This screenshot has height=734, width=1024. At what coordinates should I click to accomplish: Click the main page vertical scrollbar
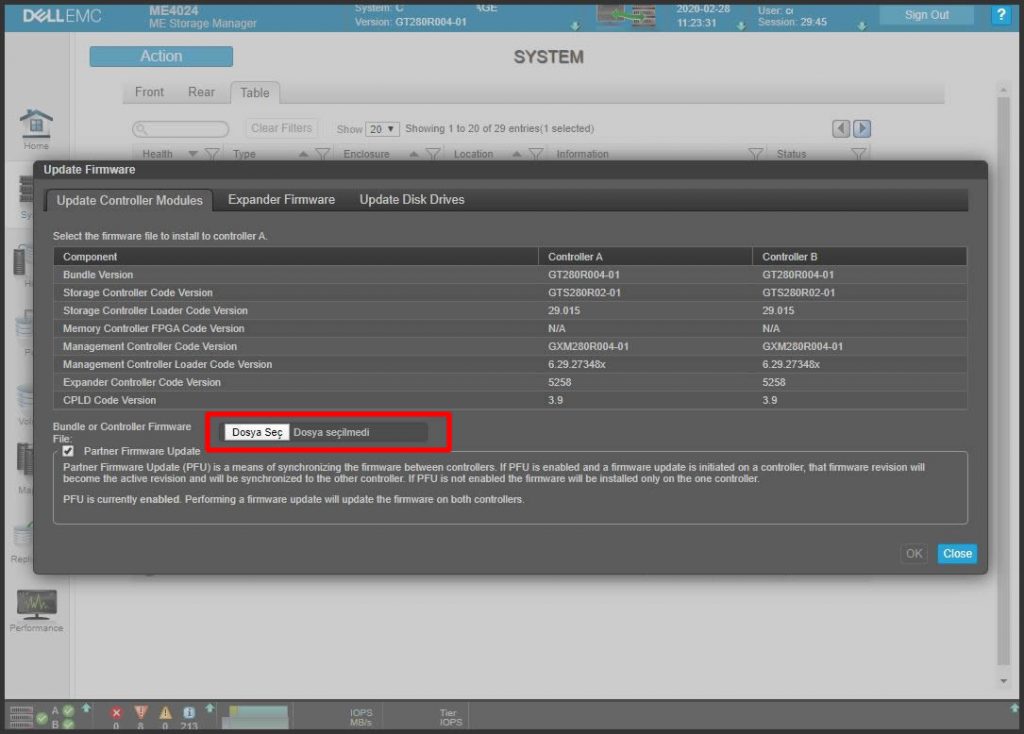(x=1004, y=379)
